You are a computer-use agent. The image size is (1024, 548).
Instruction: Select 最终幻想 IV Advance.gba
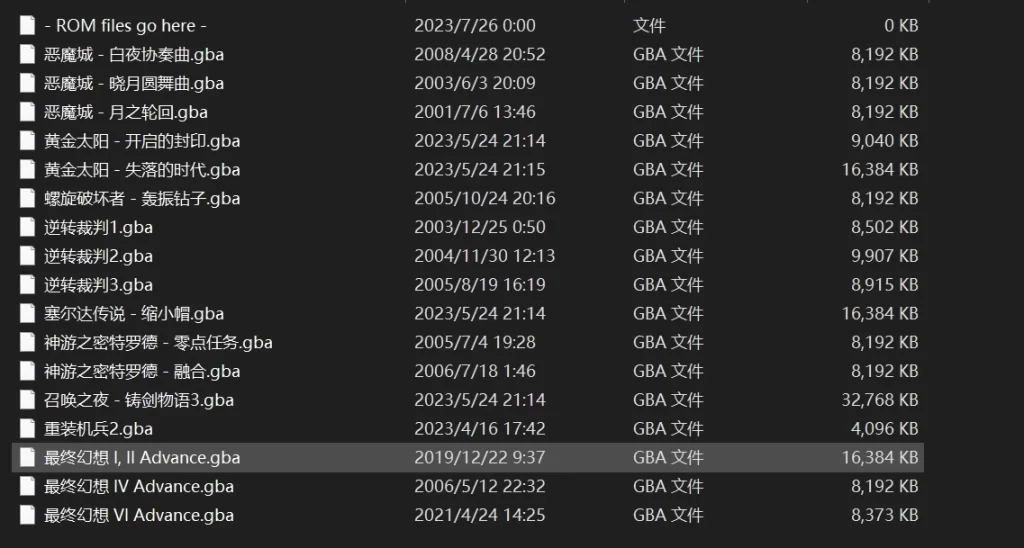(138, 486)
